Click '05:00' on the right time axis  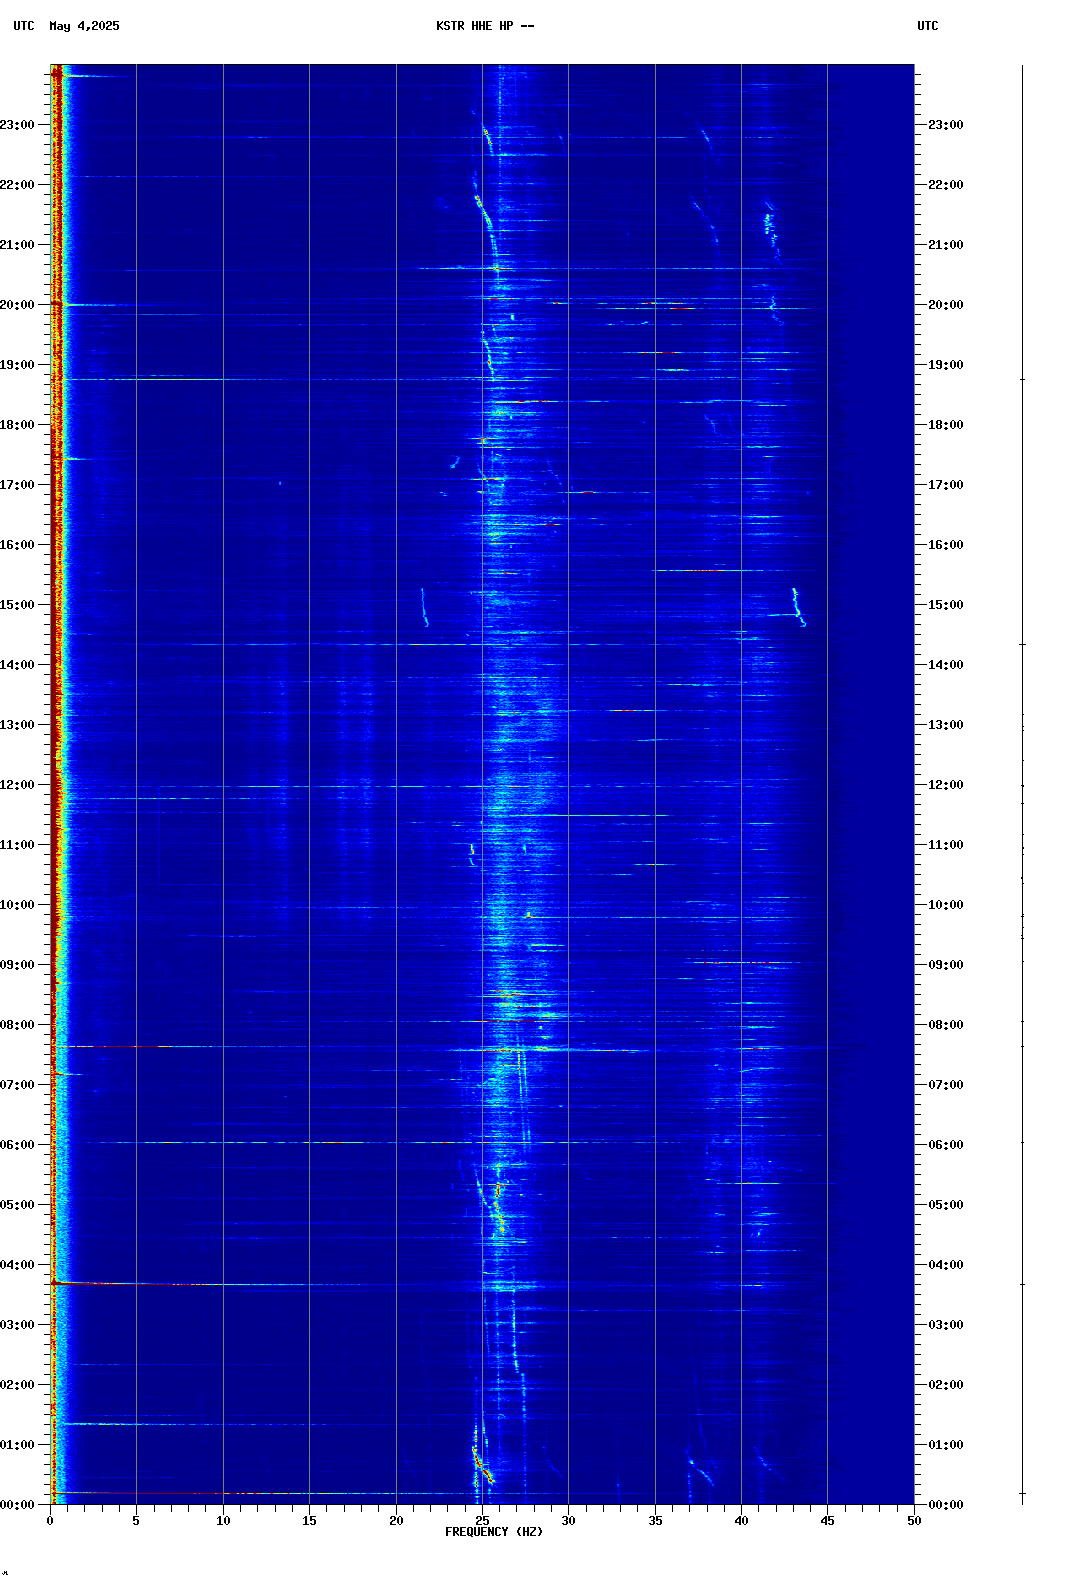click(946, 1205)
